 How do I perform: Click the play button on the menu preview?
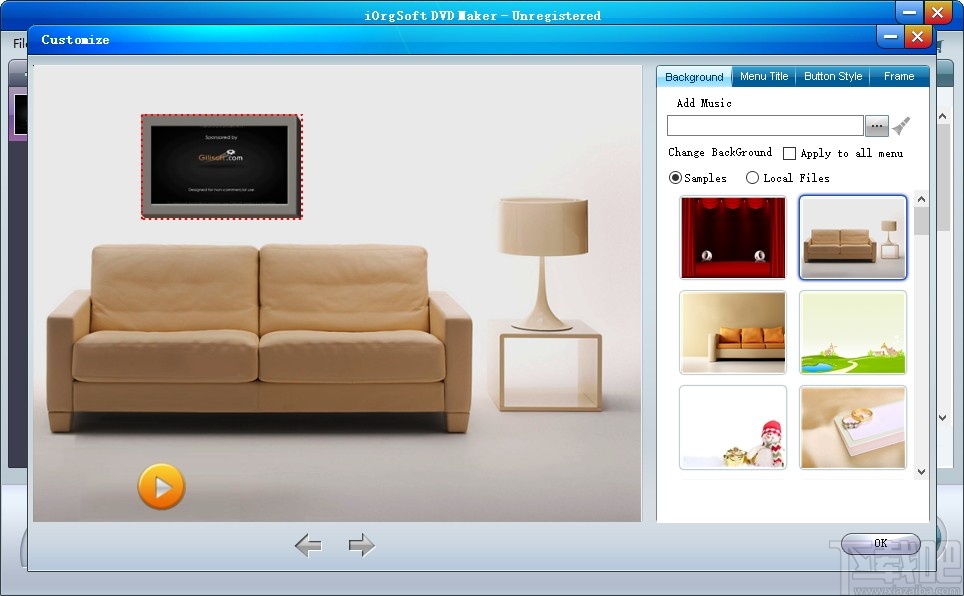coord(161,489)
